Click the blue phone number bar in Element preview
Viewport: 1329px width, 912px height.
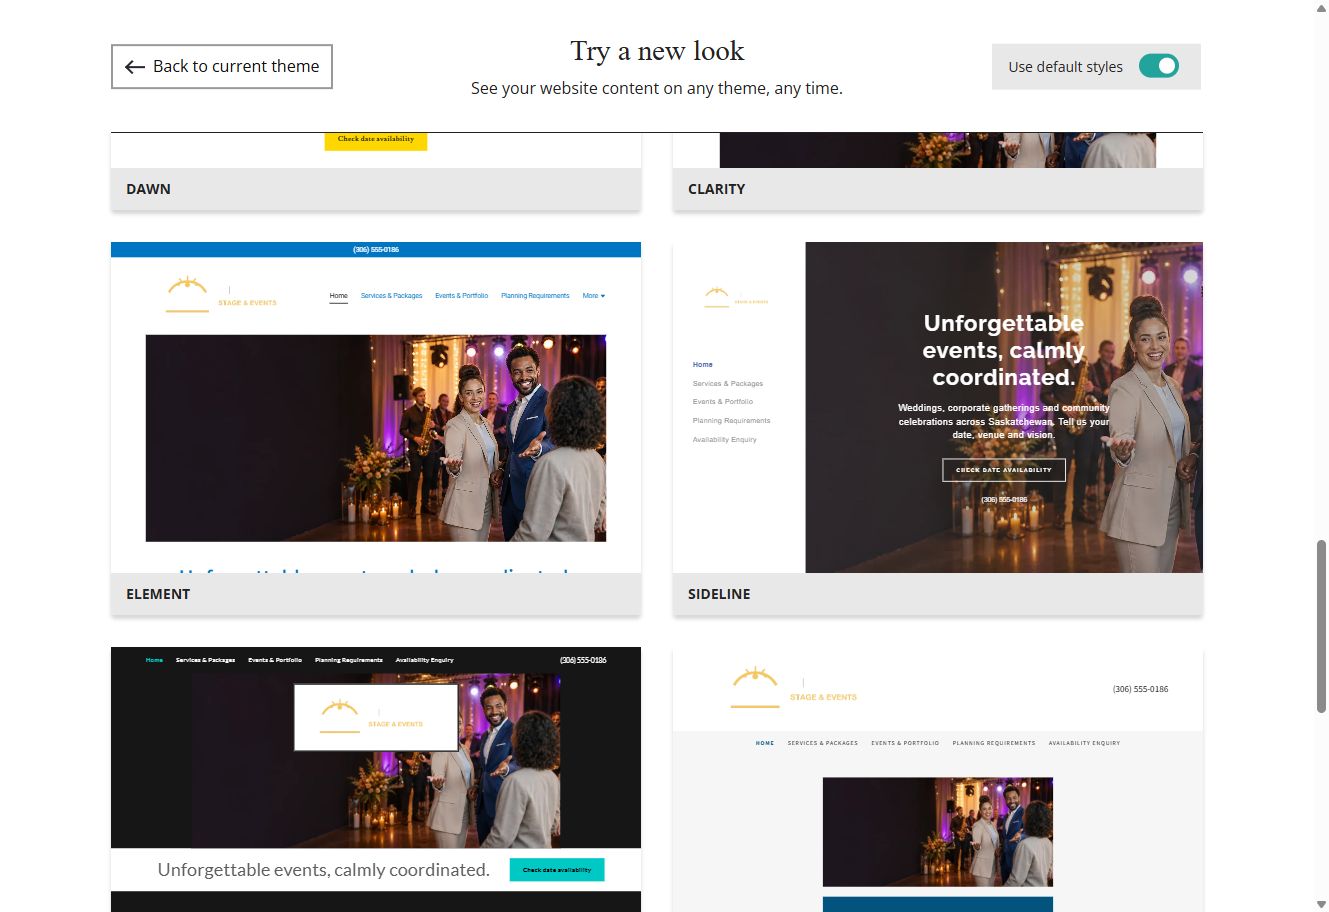[x=376, y=250]
